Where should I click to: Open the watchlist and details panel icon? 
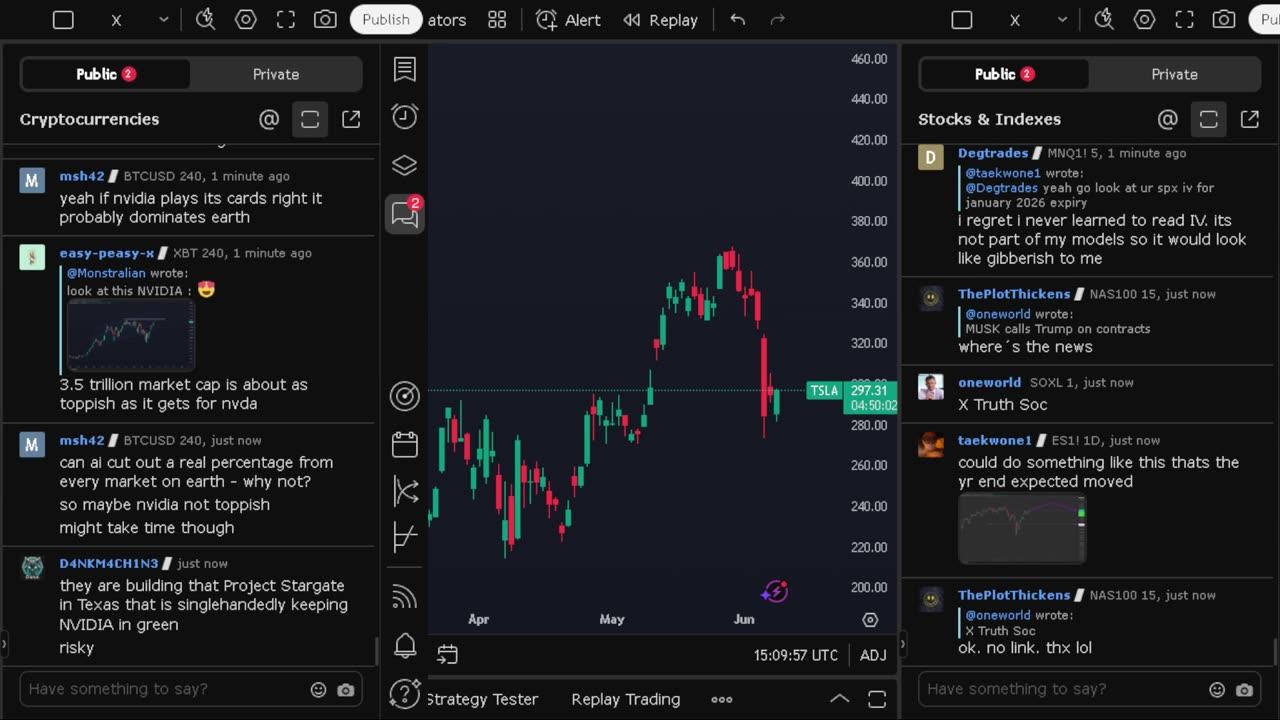click(x=404, y=69)
